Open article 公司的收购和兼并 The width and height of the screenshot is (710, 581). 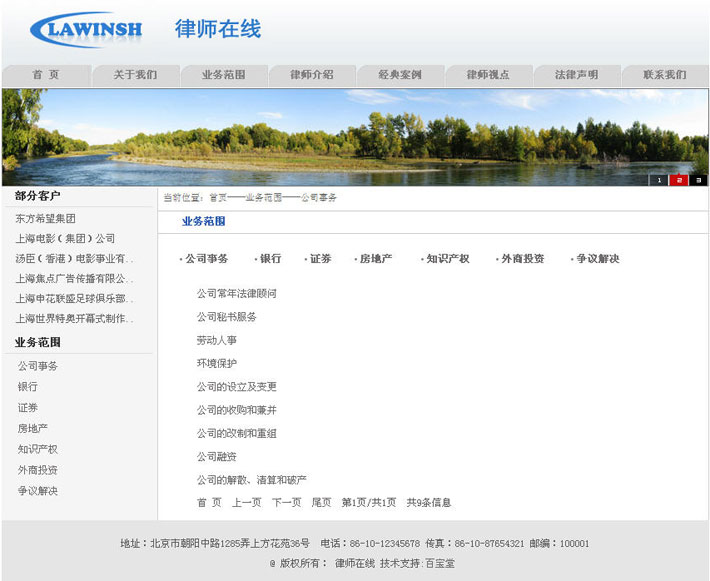click(236, 410)
